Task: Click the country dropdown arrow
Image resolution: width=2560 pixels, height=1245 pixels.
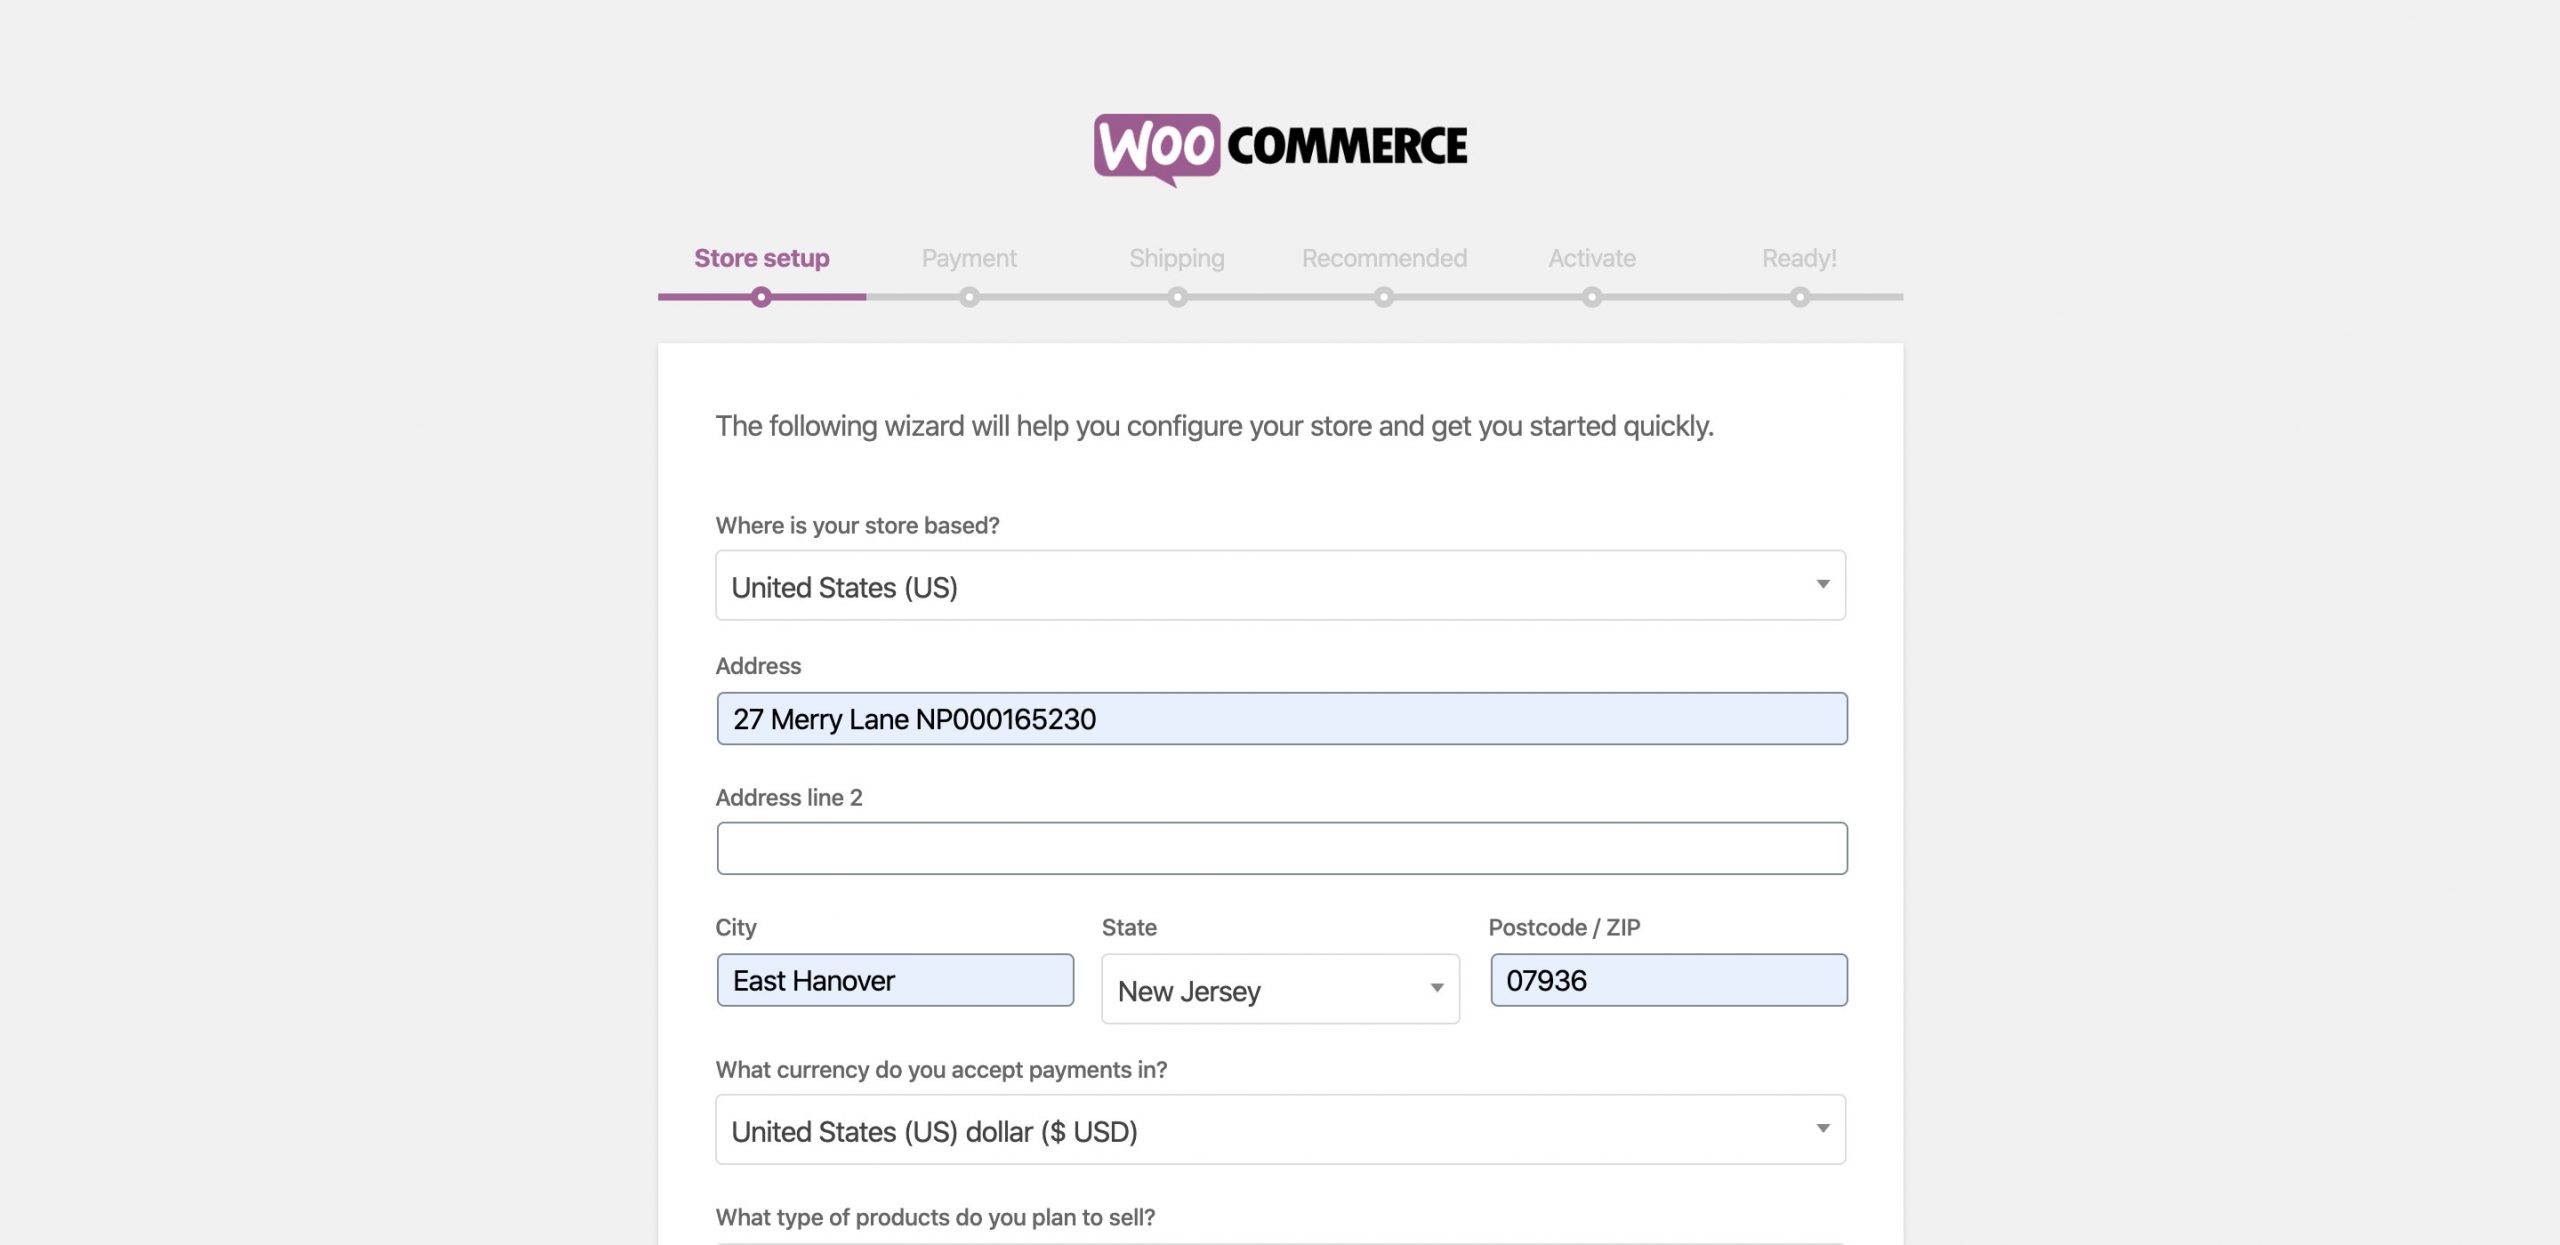Action: [1823, 584]
